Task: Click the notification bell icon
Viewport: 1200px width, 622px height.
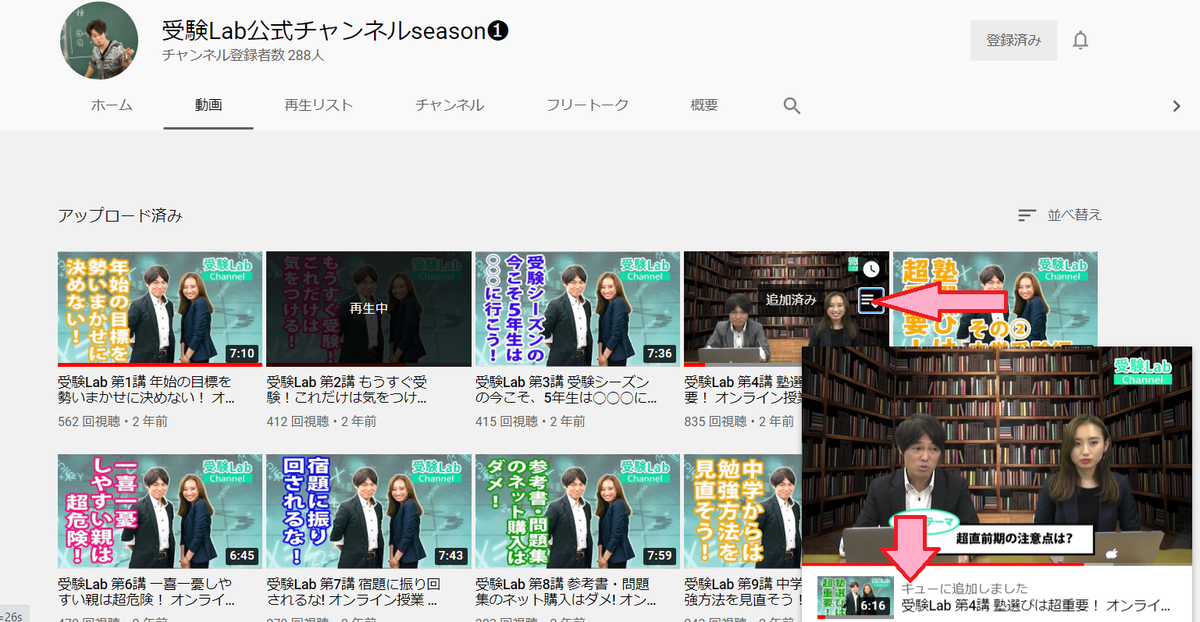Action: click(x=1080, y=41)
